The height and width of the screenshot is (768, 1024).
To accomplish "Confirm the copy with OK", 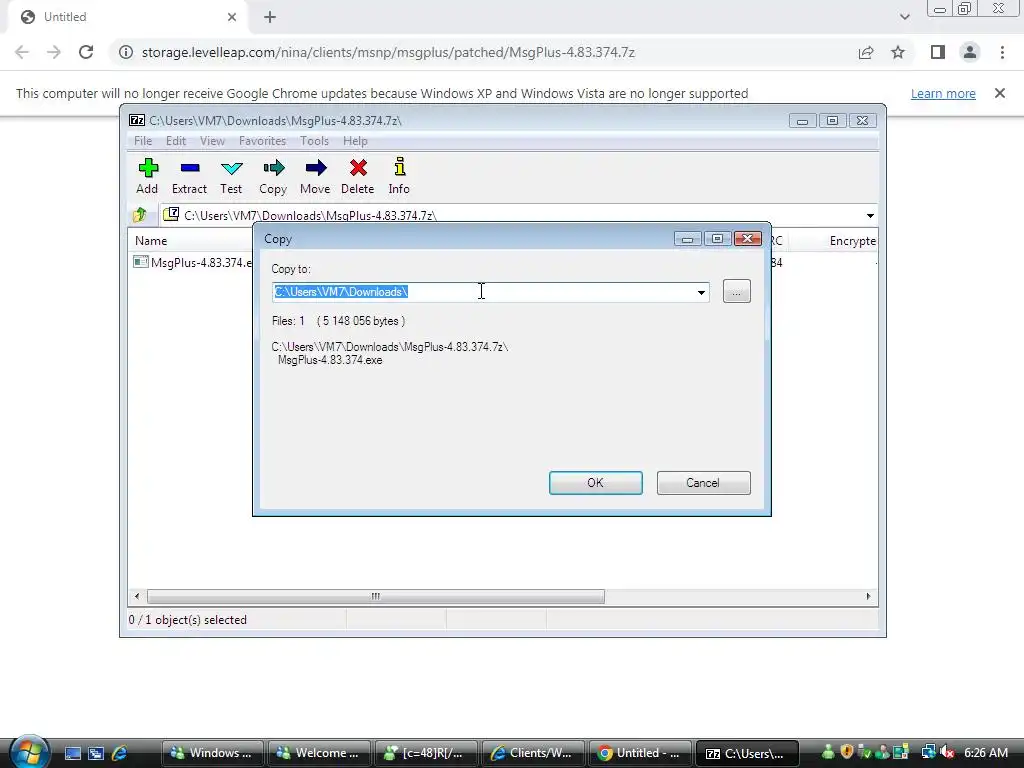I will pyautogui.click(x=596, y=483).
